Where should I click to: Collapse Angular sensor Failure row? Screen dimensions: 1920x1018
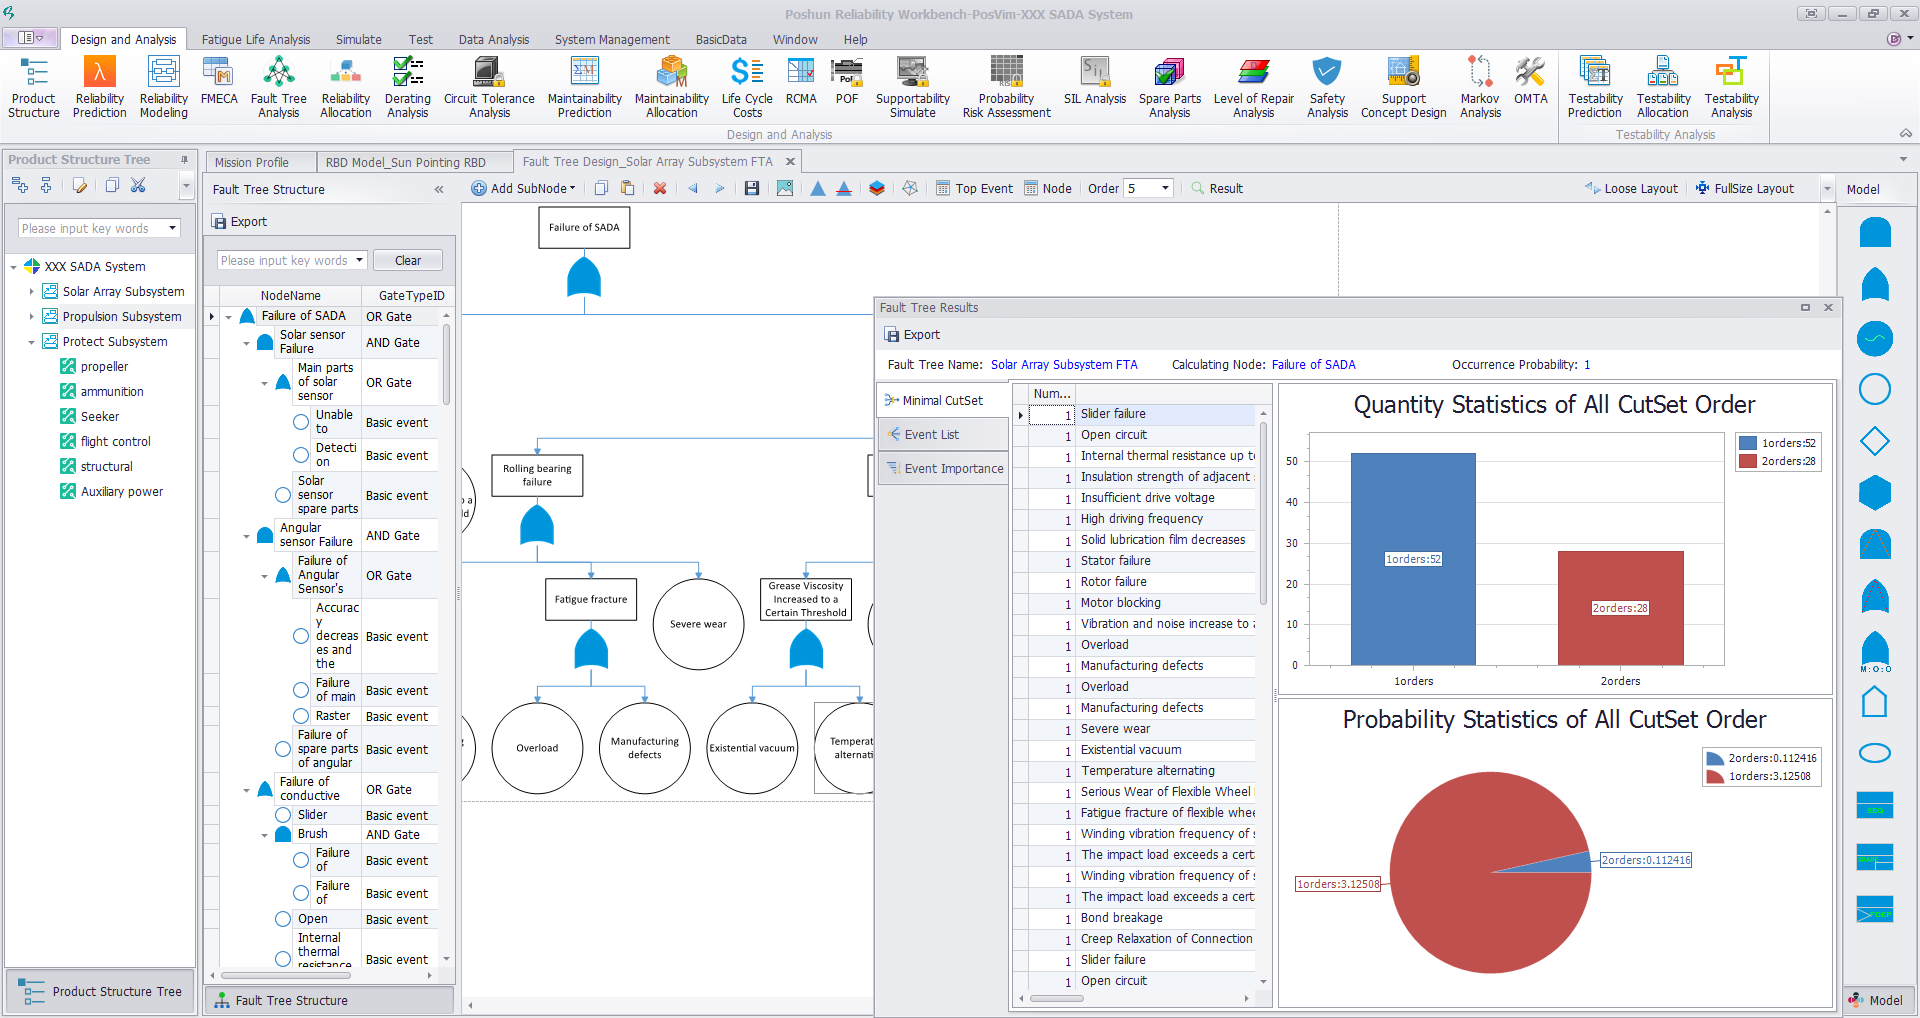247,536
